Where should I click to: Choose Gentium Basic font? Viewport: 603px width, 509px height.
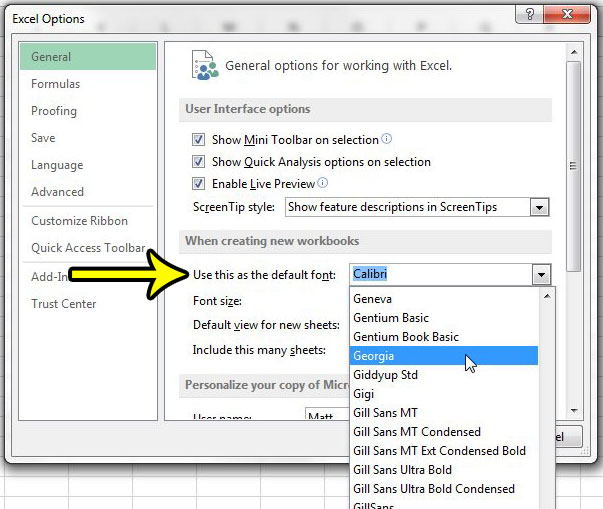pos(444,318)
